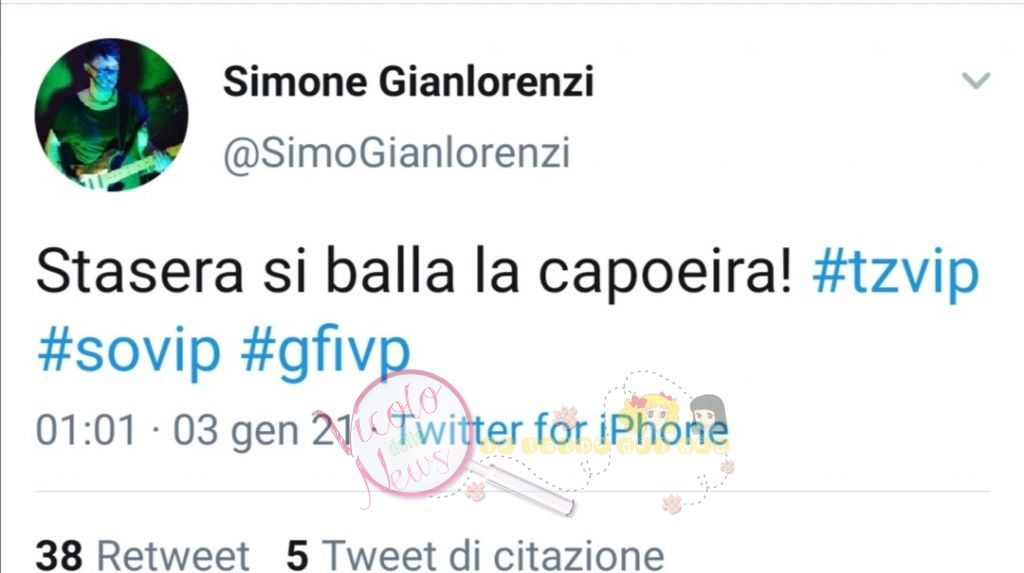Viewport: 1024px width, 573px height.
Task: Click the Simone Gianlorenzi display name
Action: tap(408, 82)
